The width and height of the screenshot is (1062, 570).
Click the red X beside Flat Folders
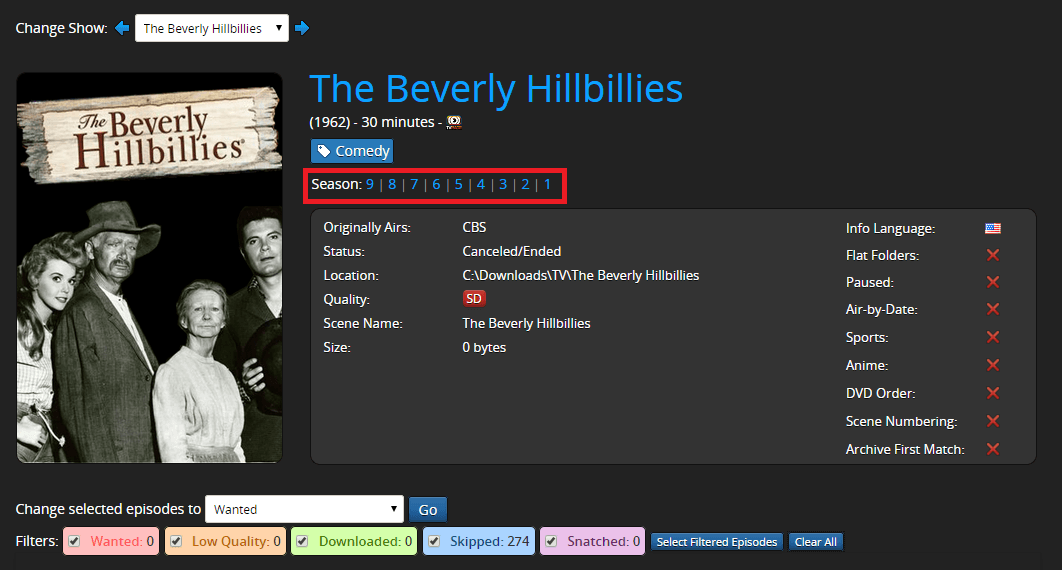pos(993,256)
